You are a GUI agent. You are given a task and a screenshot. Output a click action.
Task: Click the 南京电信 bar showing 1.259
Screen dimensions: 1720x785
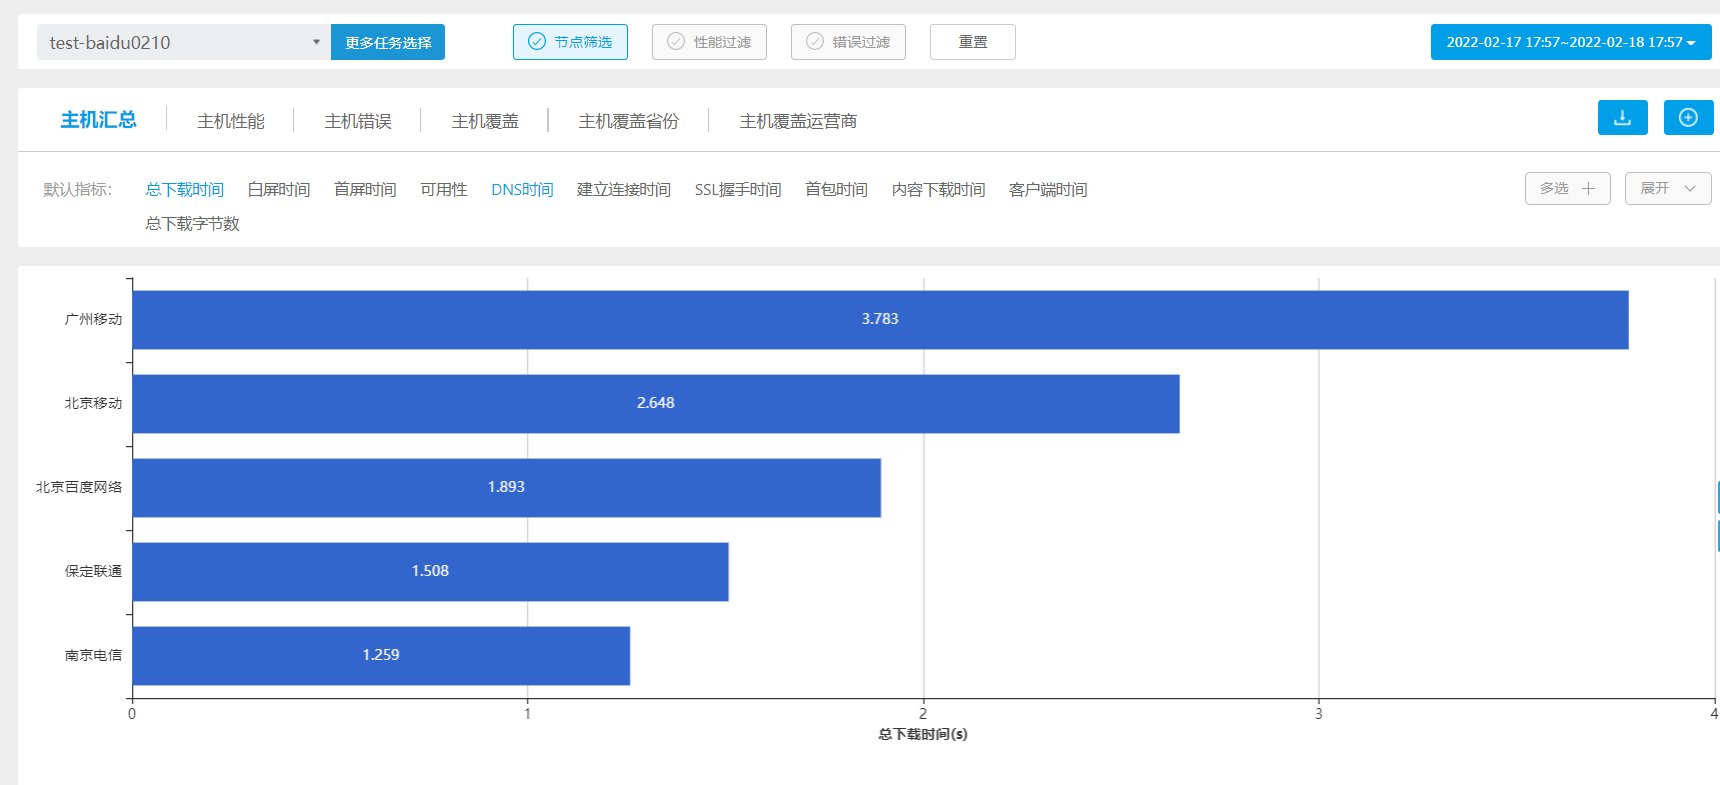[x=381, y=656]
